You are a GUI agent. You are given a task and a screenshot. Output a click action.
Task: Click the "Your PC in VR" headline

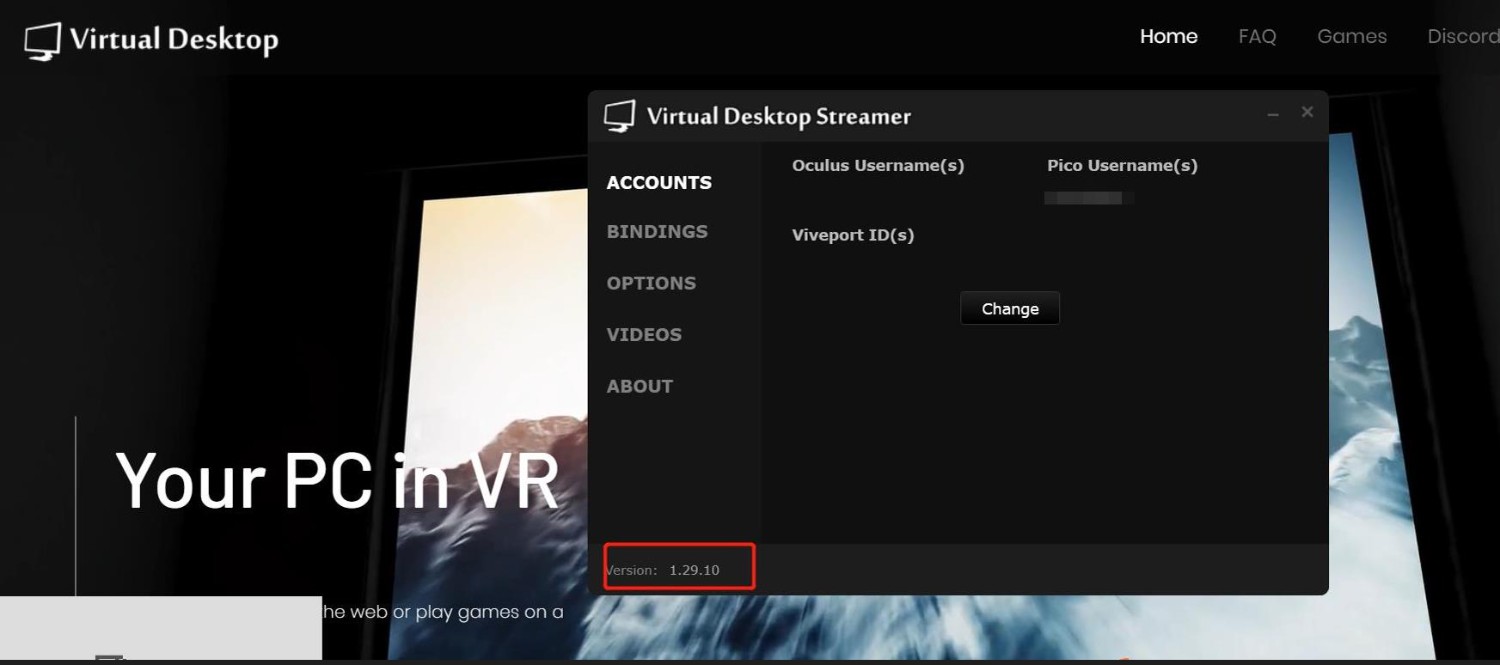coord(337,481)
